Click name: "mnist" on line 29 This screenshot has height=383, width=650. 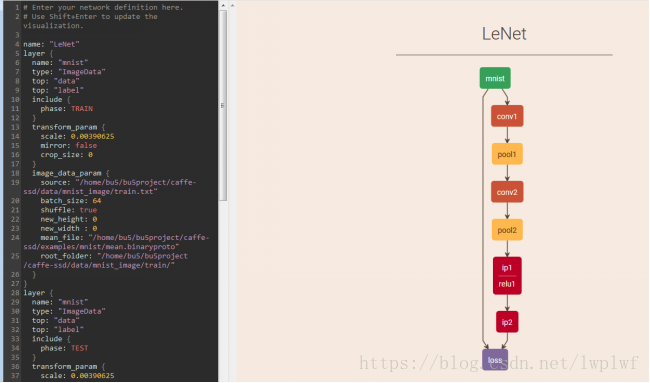point(60,302)
